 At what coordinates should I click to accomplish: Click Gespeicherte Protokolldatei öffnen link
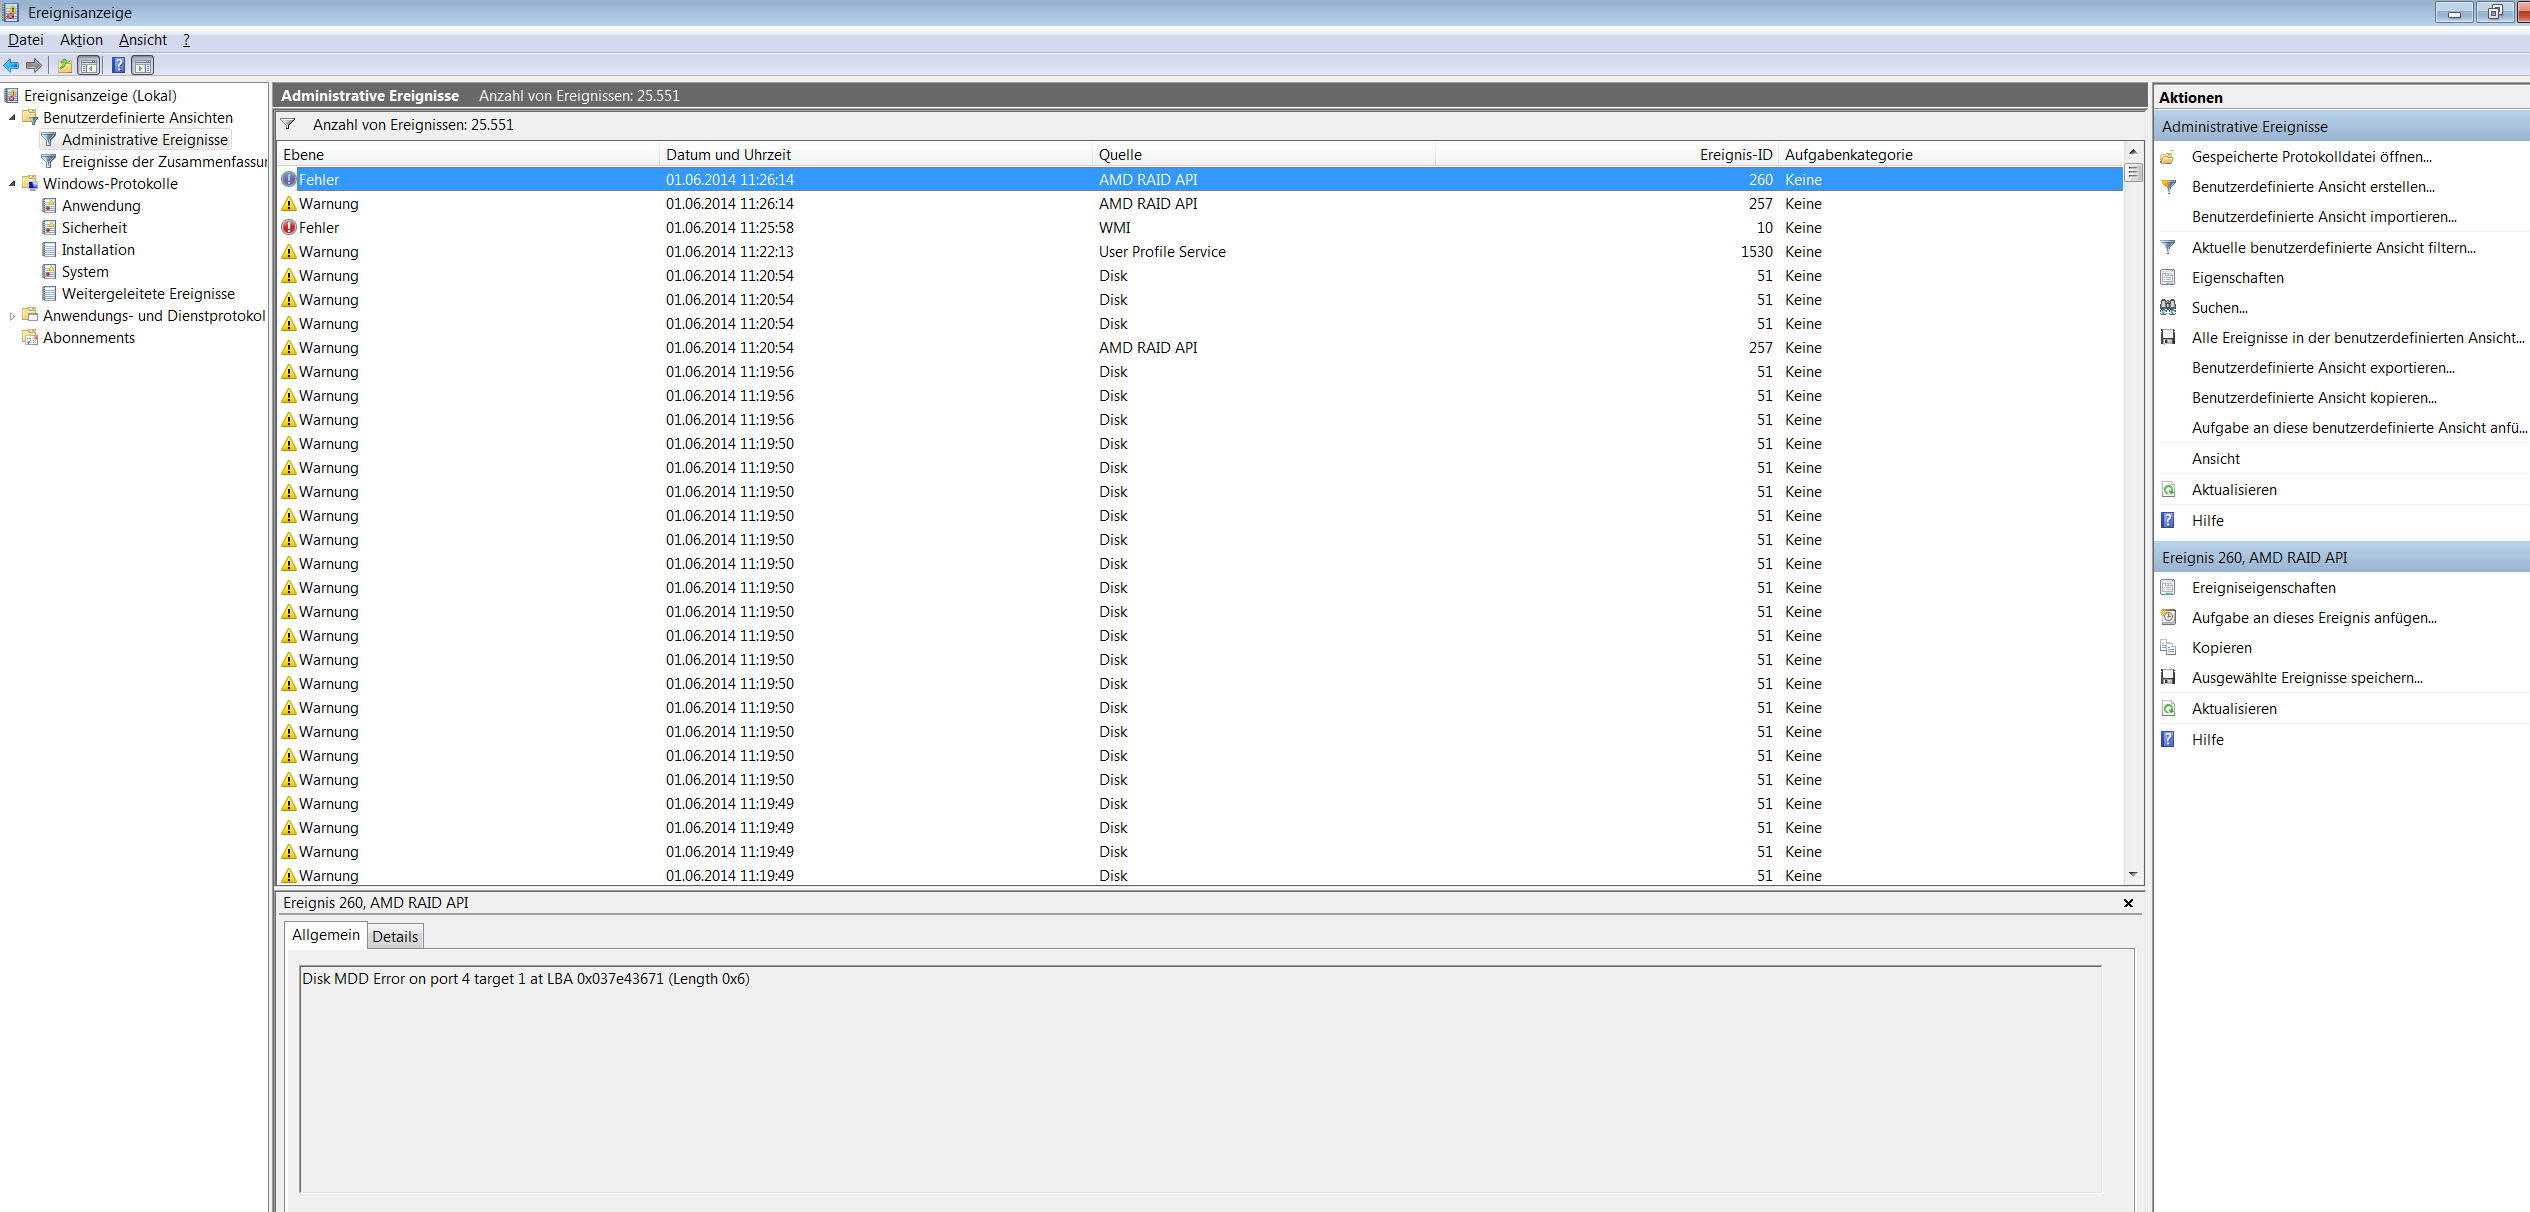click(2310, 157)
